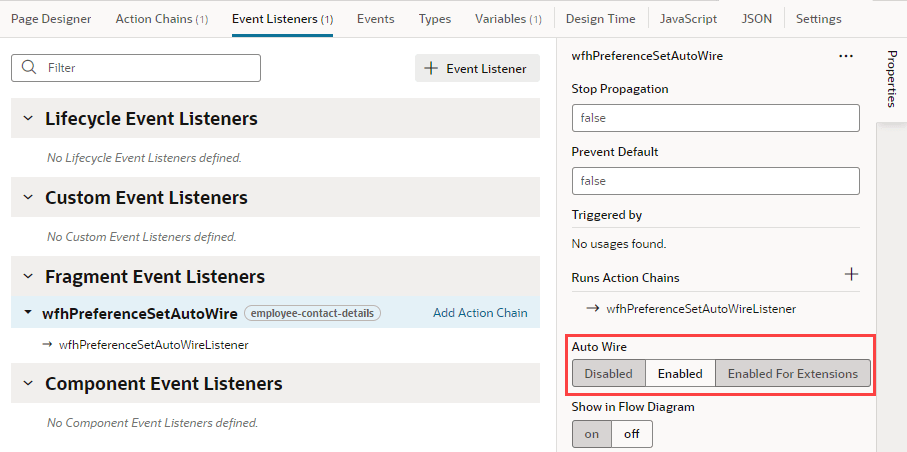Open the Prevent Default value field
This screenshot has height=452, width=907.
click(716, 181)
